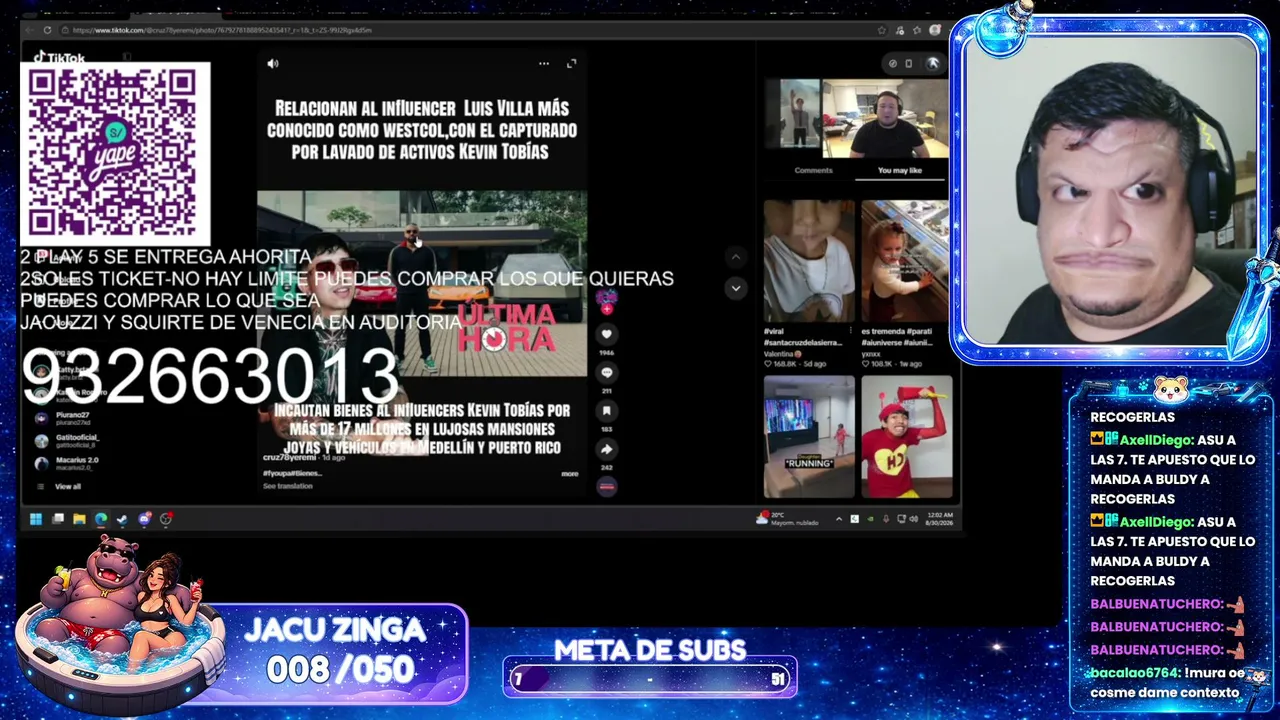Image resolution: width=1280 pixels, height=720 pixels.
Task: Open comments via speech bubble icon
Action: [606, 372]
